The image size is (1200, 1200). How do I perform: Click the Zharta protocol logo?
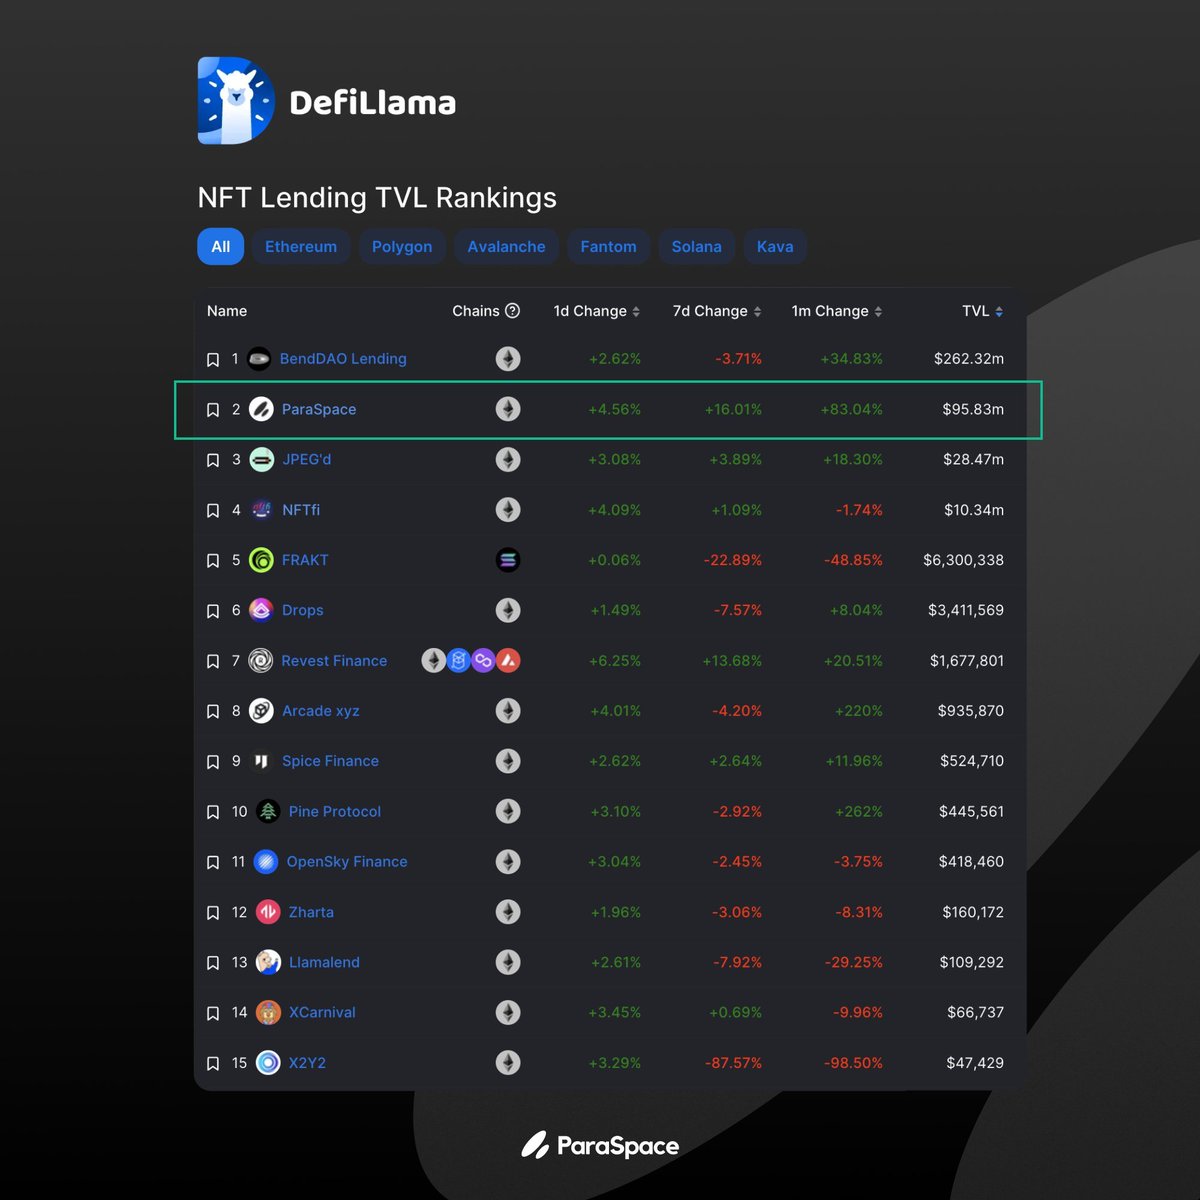click(268, 912)
